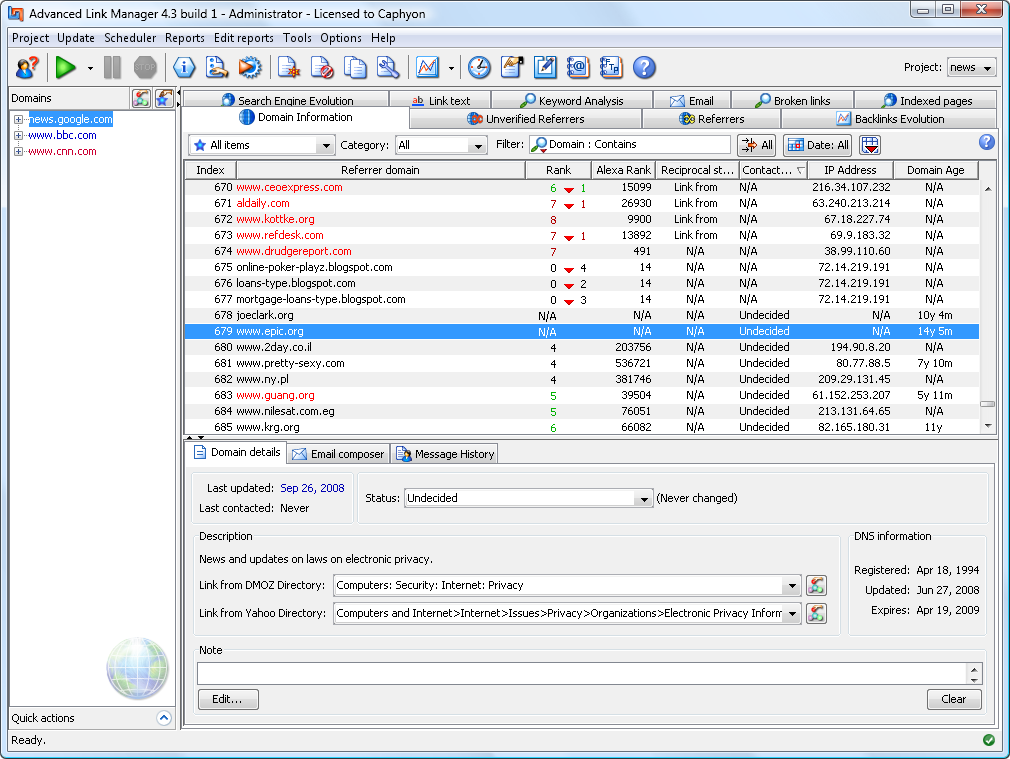Open the All items dropdown
The image size is (1010, 759).
coord(262,145)
